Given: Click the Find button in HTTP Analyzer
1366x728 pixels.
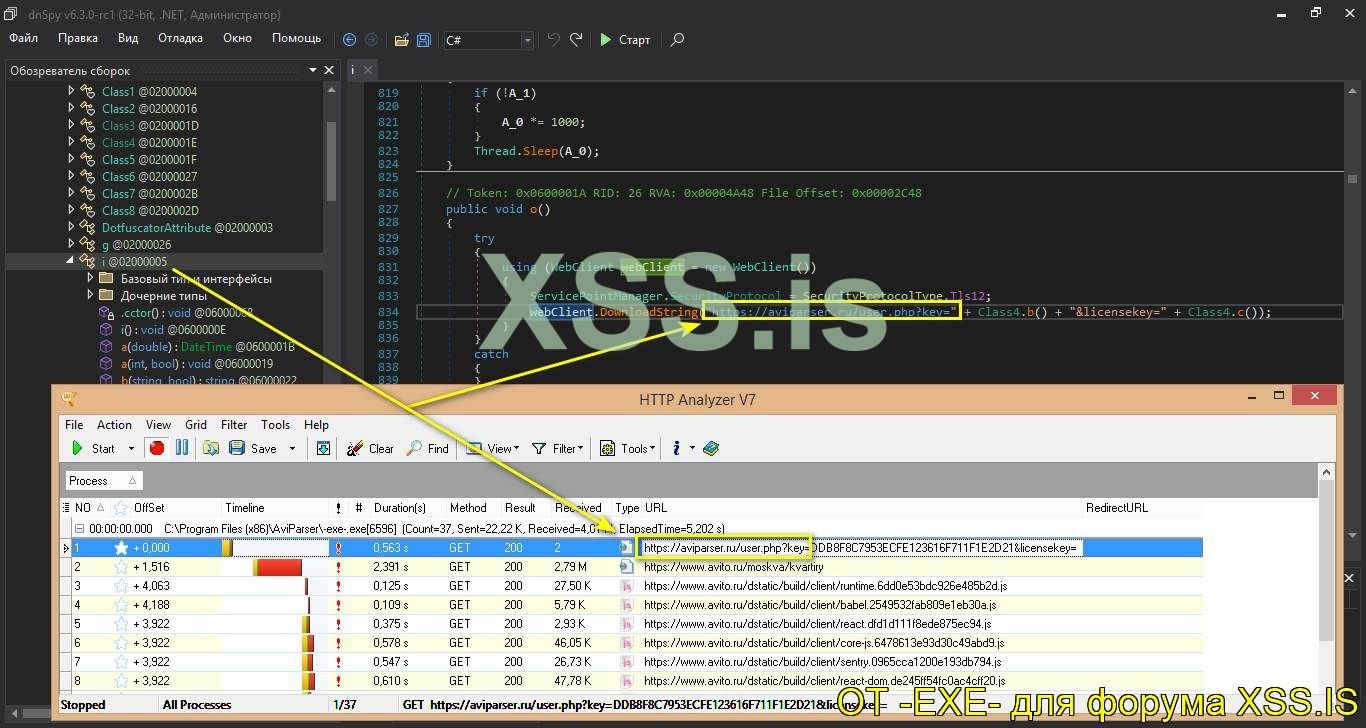Looking at the screenshot, I should coord(427,449).
